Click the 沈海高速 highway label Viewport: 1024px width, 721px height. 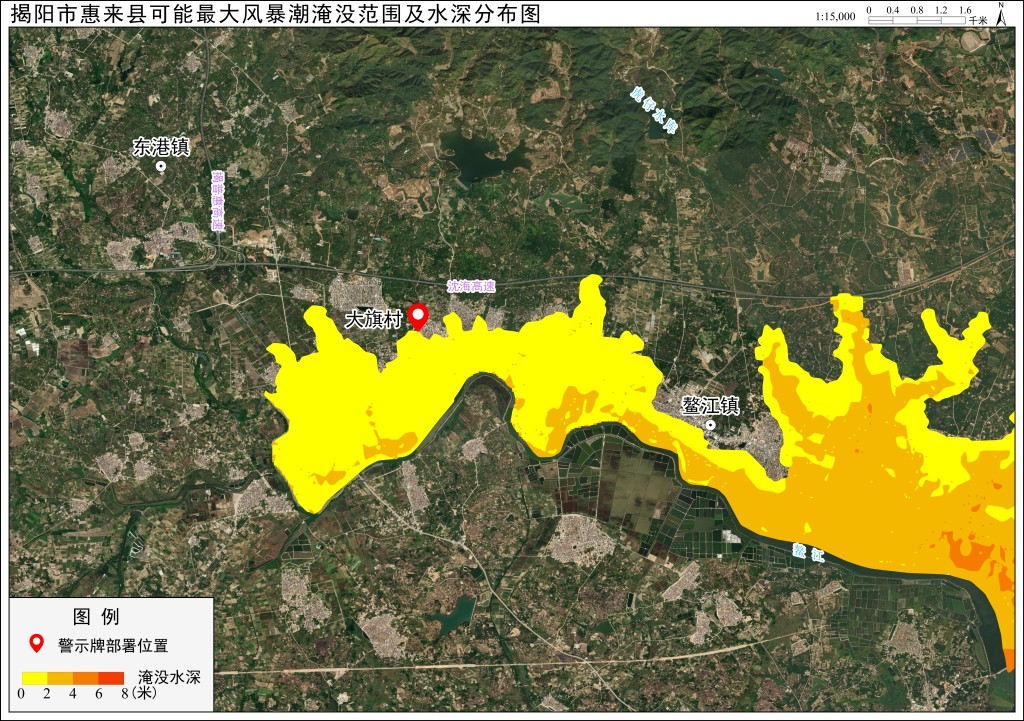click(471, 286)
